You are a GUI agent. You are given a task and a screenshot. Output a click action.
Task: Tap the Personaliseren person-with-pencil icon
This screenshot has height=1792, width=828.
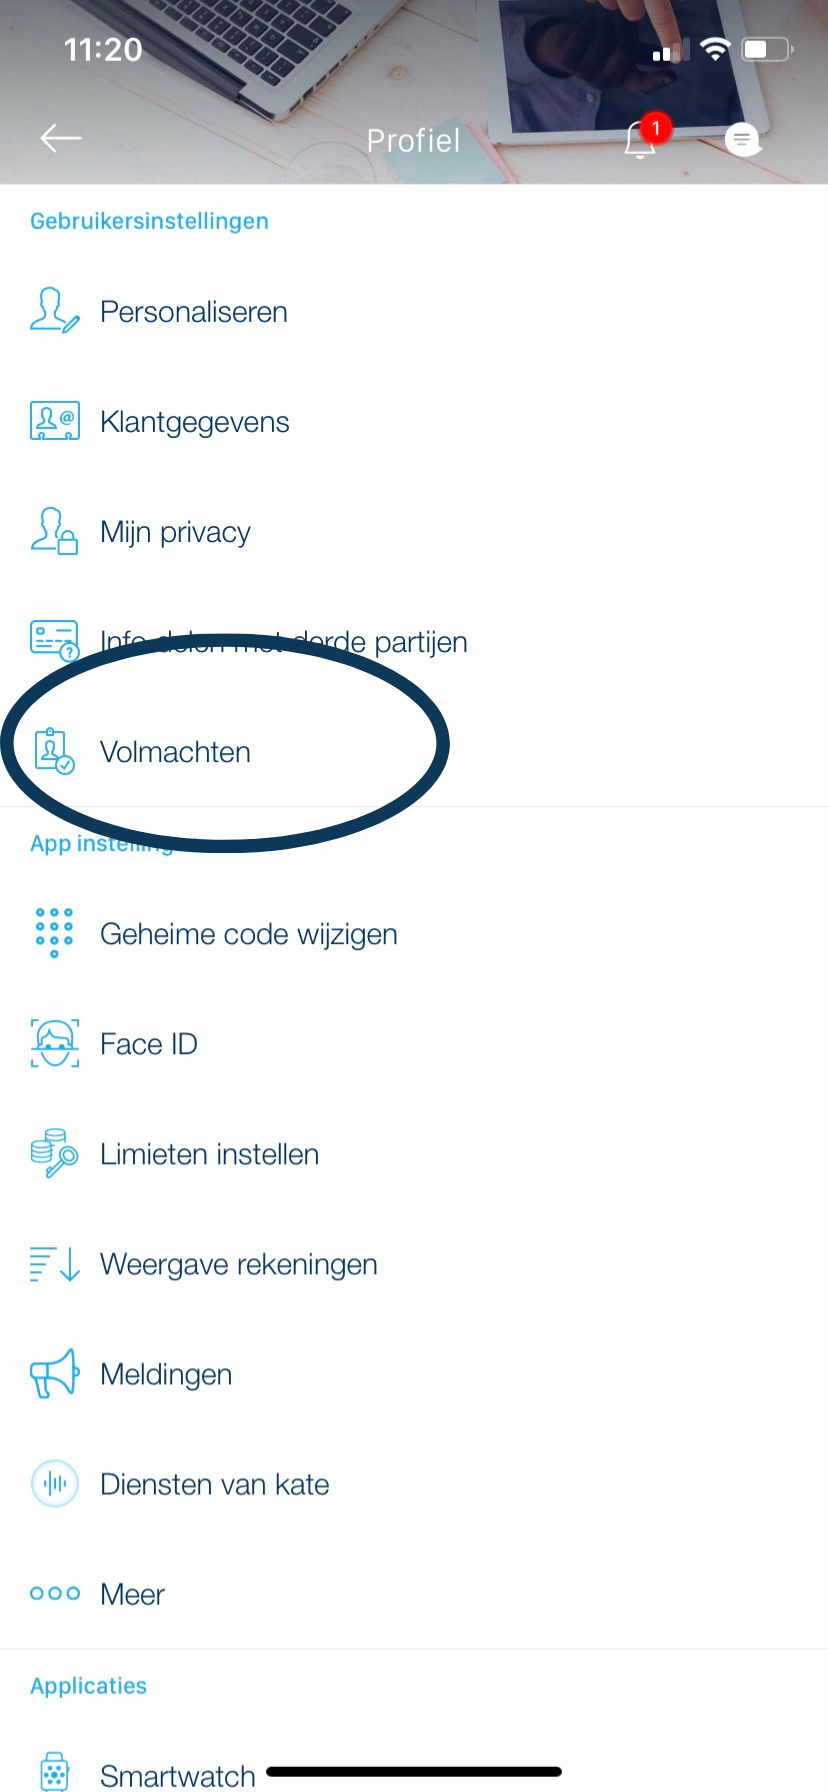54,311
